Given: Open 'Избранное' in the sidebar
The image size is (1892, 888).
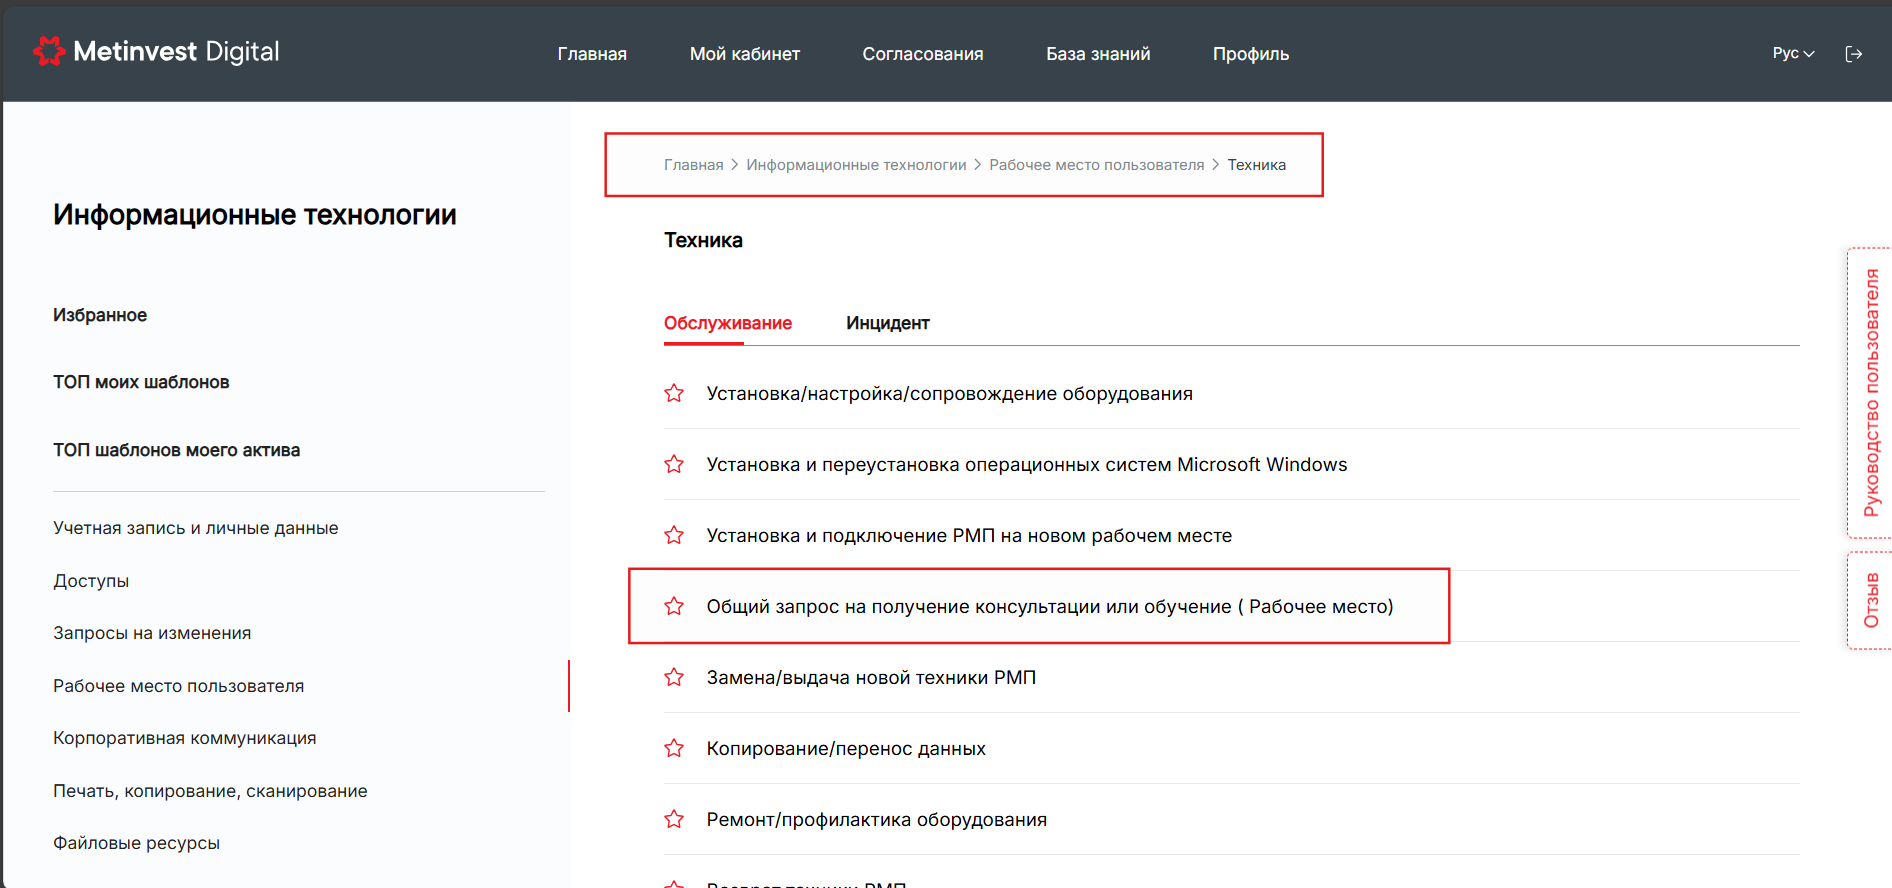Looking at the screenshot, I should [100, 315].
